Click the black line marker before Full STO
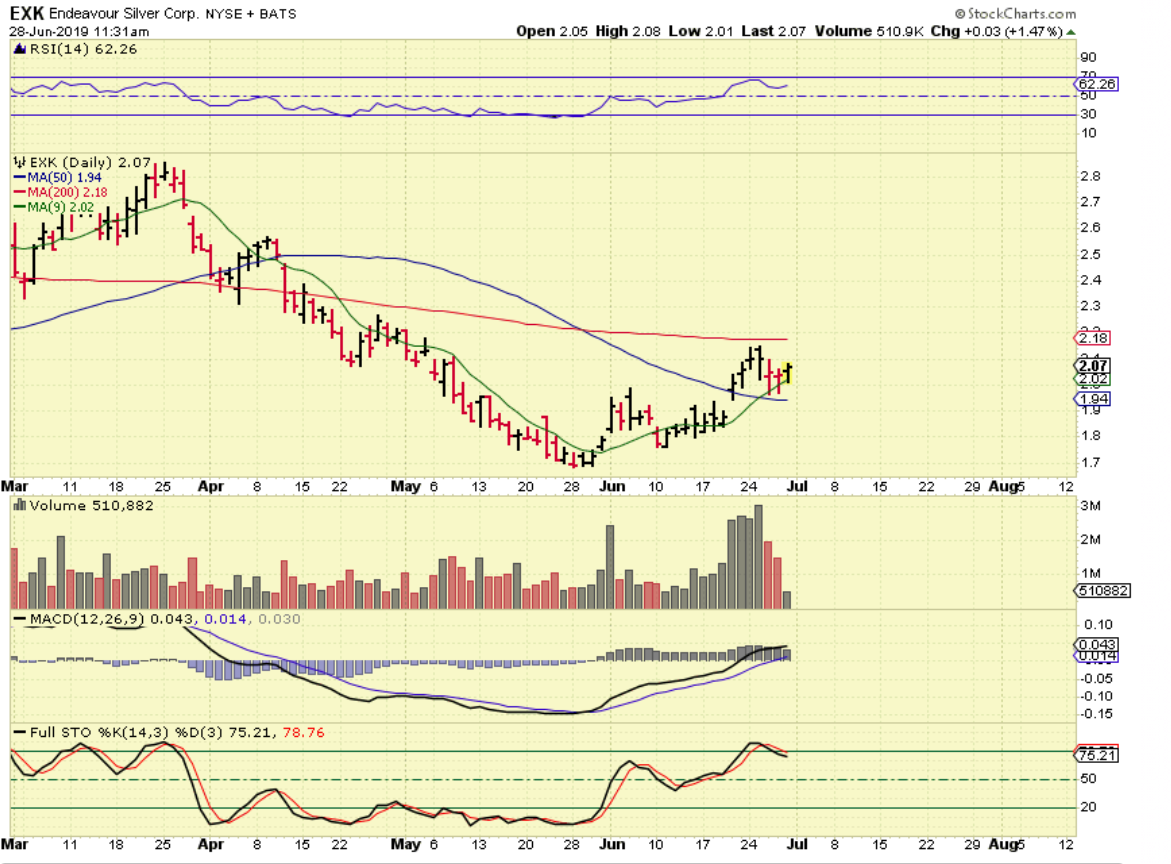Viewport: 1171px width, 864px height. 20,733
